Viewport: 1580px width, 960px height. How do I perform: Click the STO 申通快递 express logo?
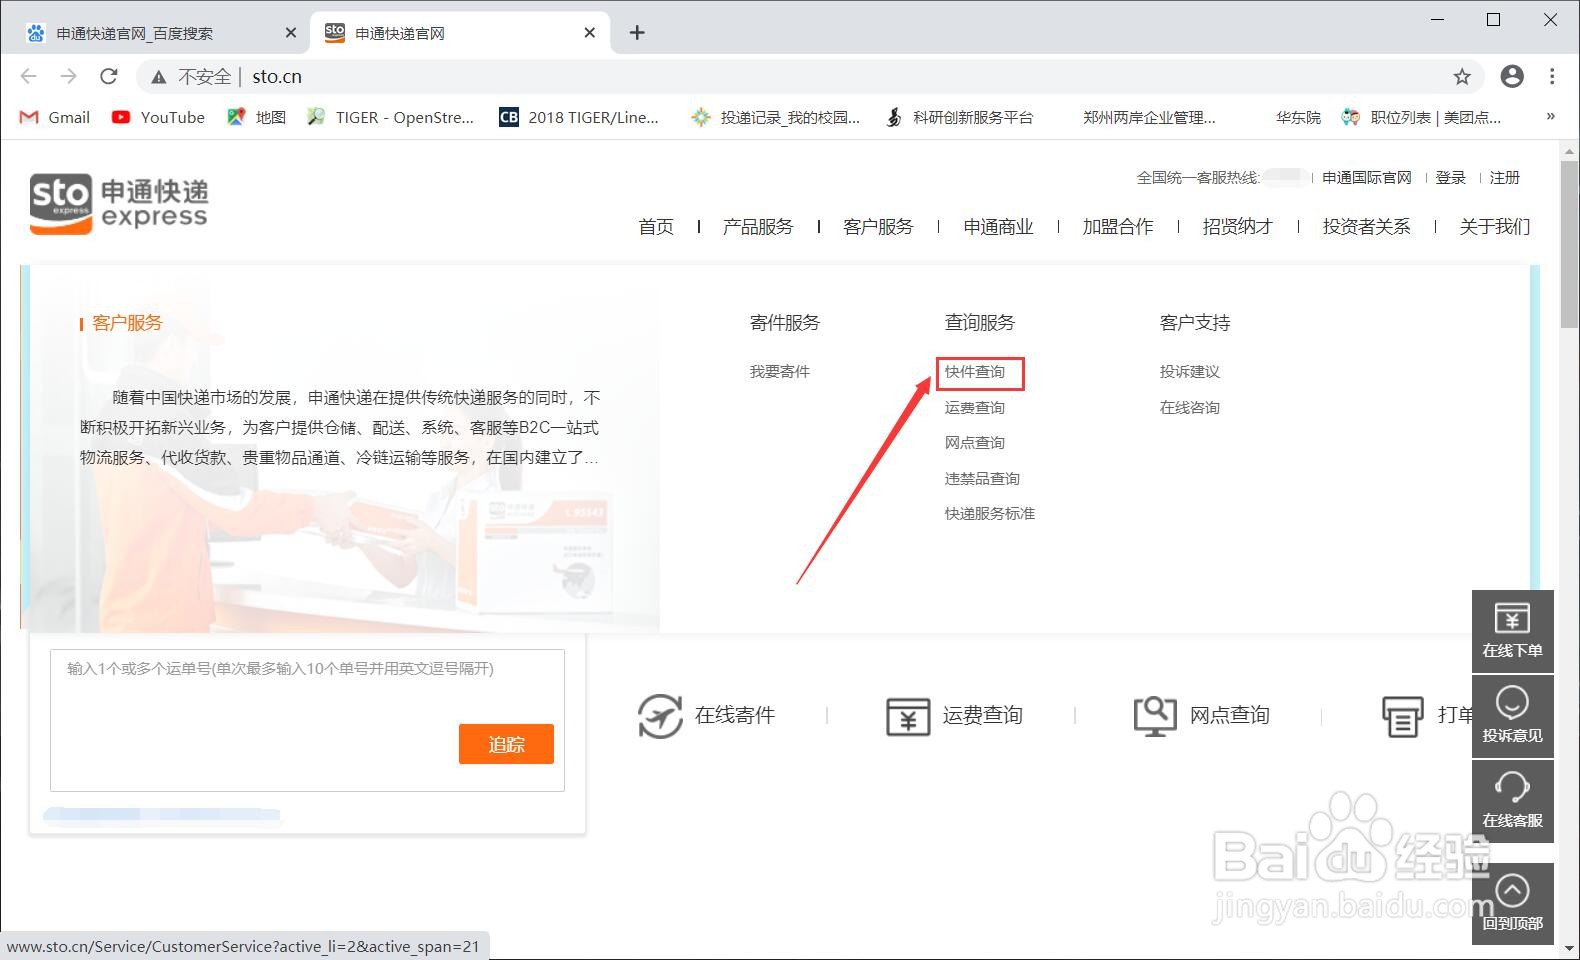pyautogui.click(x=119, y=204)
